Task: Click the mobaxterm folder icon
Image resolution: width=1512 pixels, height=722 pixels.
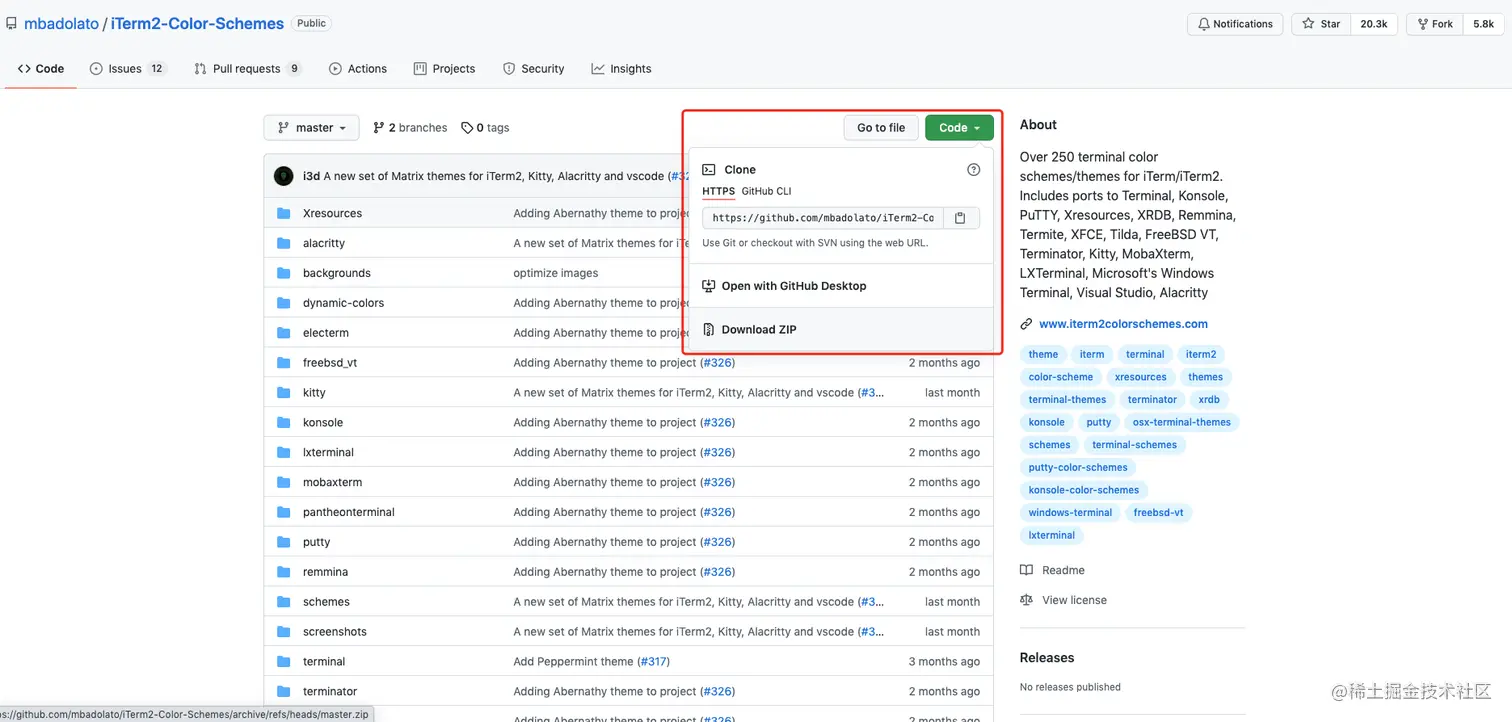Action: point(283,482)
